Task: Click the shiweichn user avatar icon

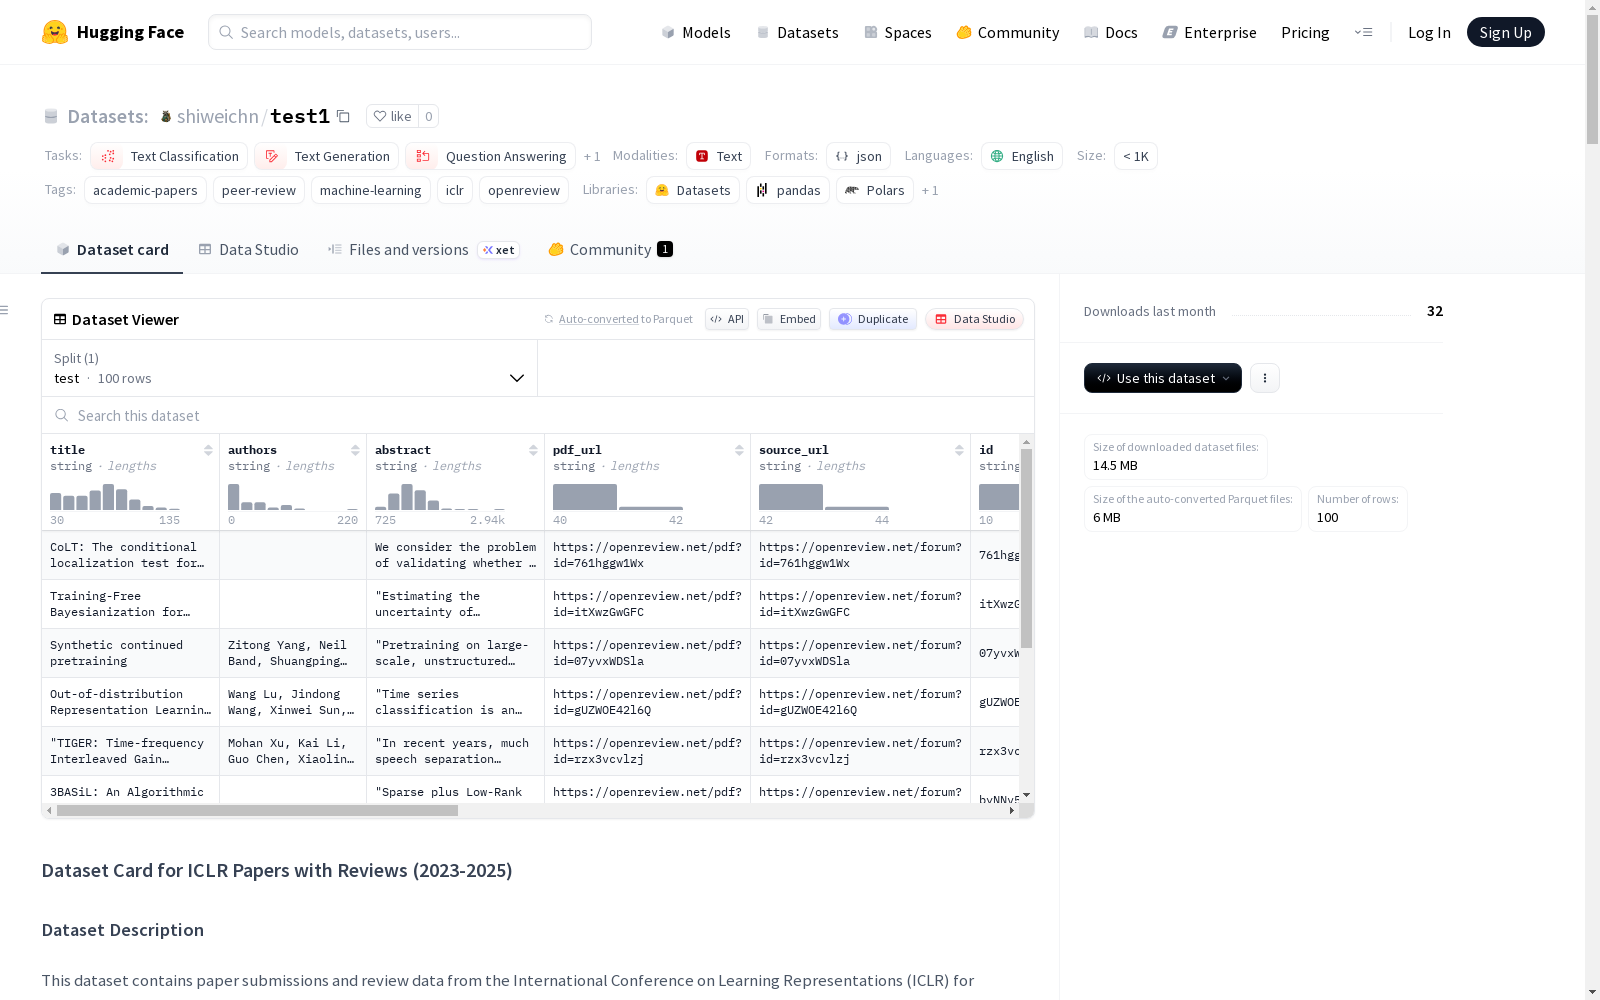Action: coord(166,116)
